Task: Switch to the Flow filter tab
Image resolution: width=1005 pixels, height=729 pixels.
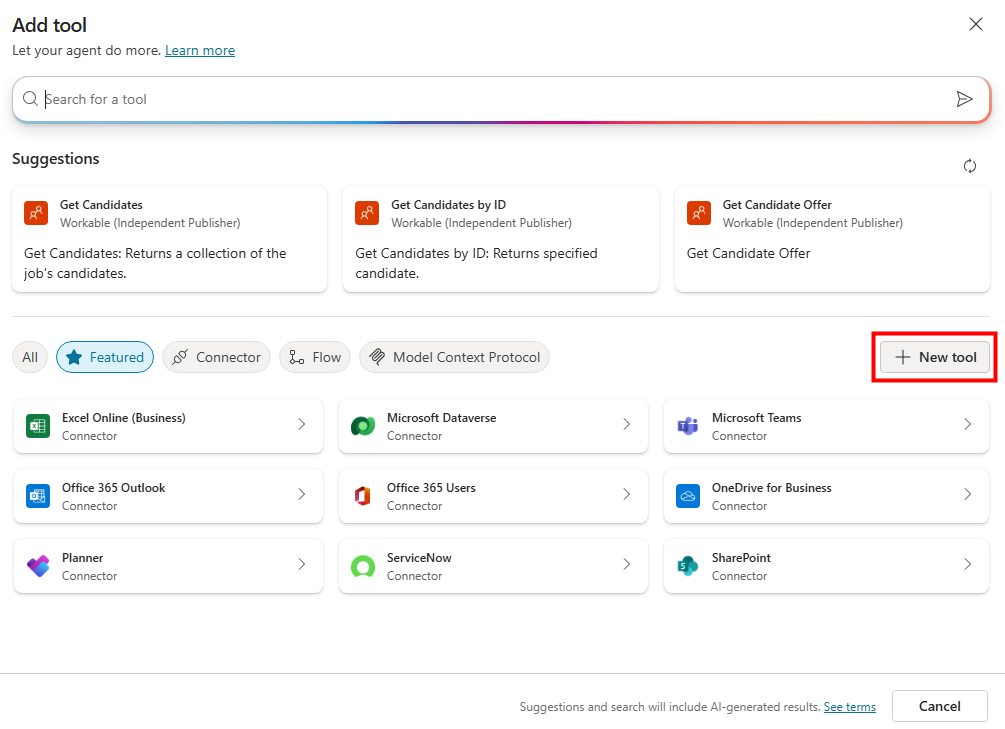Action: (x=315, y=357)
